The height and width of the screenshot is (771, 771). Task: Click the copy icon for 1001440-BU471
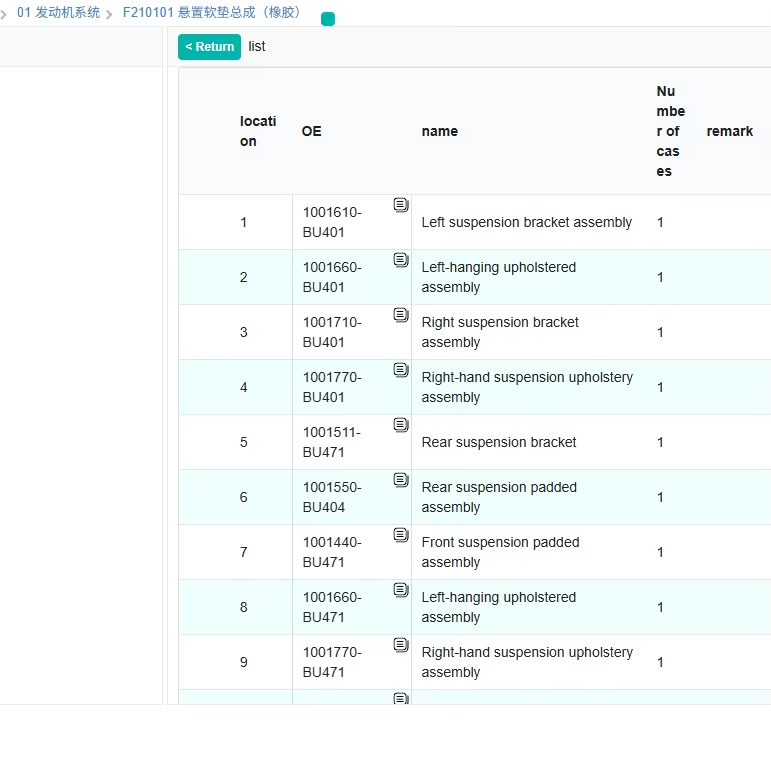coord(401,535)
